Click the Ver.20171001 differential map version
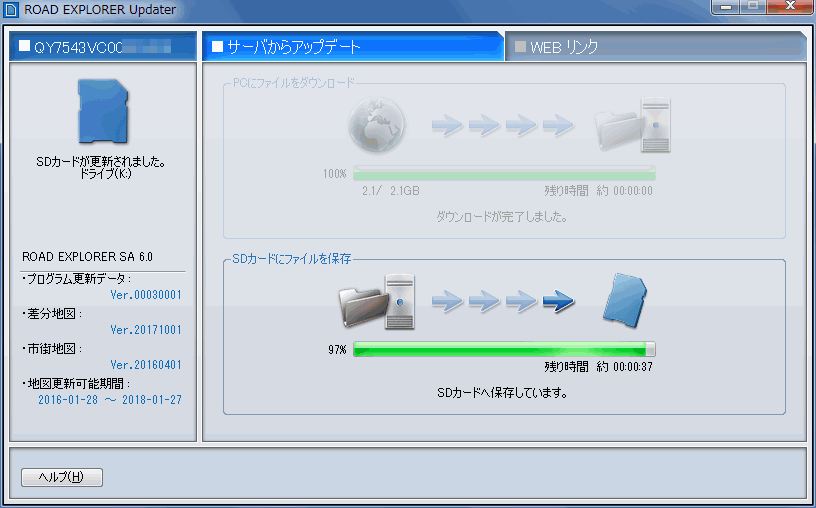Screen dimensions: 816x508 pos(146,330)
